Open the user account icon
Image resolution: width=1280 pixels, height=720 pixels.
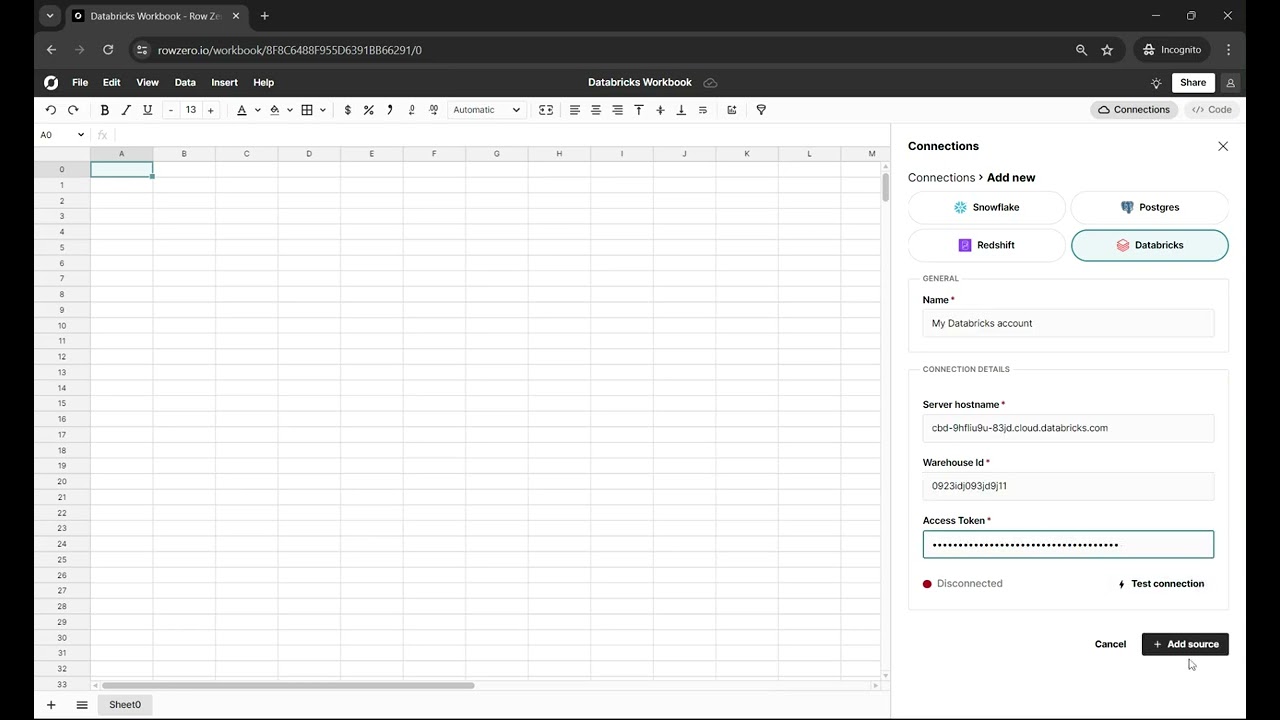tap(1231, 83)
